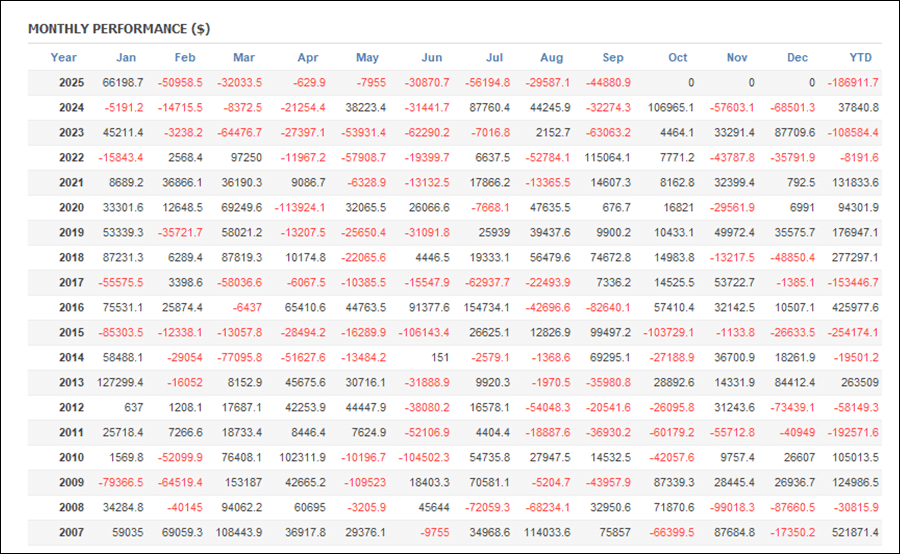Select the 2007 YTD total 521871.4
This screenshot has width=900, height=554.
(856, 533)
